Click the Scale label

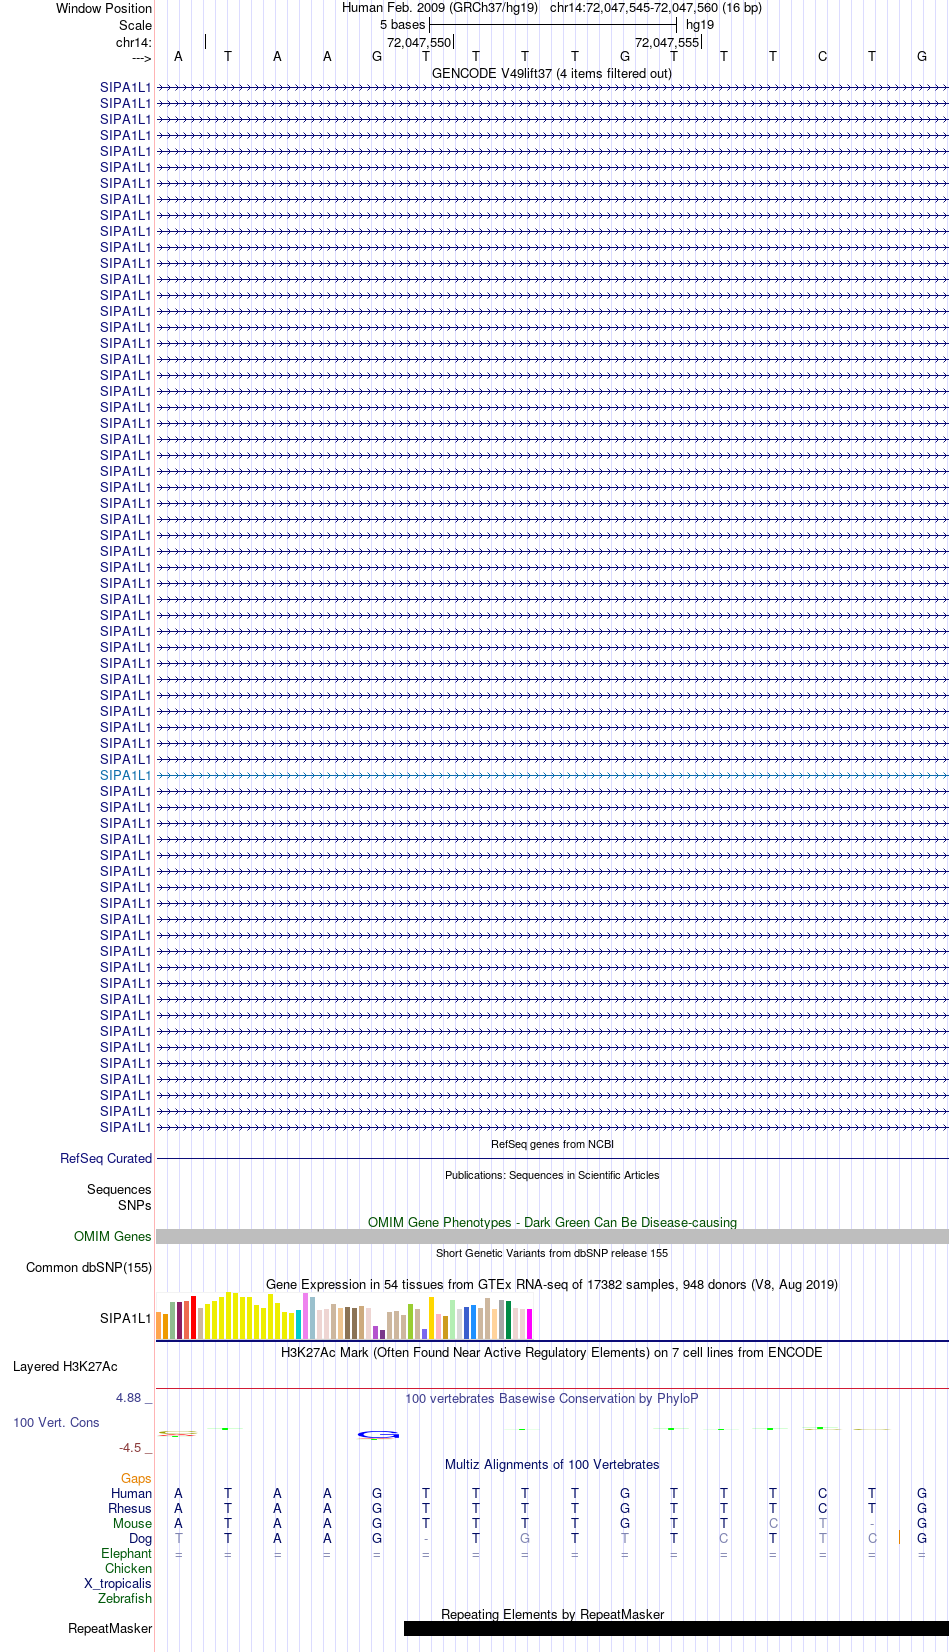coord(135,25)
